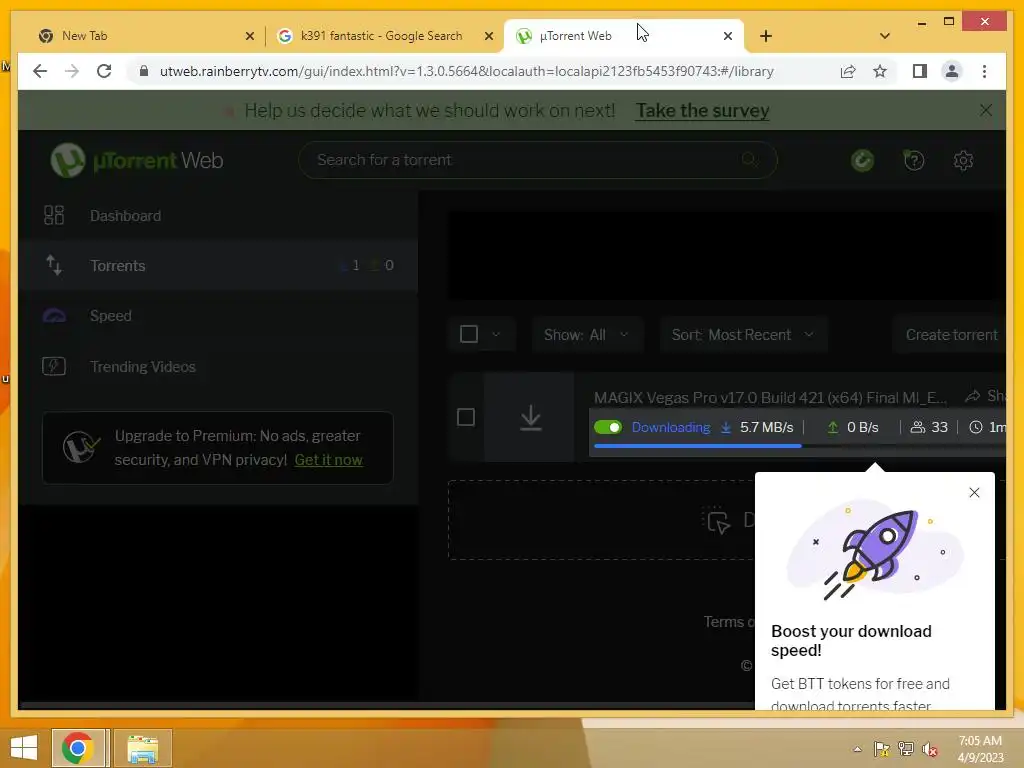Click the blue download progress bar

(x=697, y=446)
